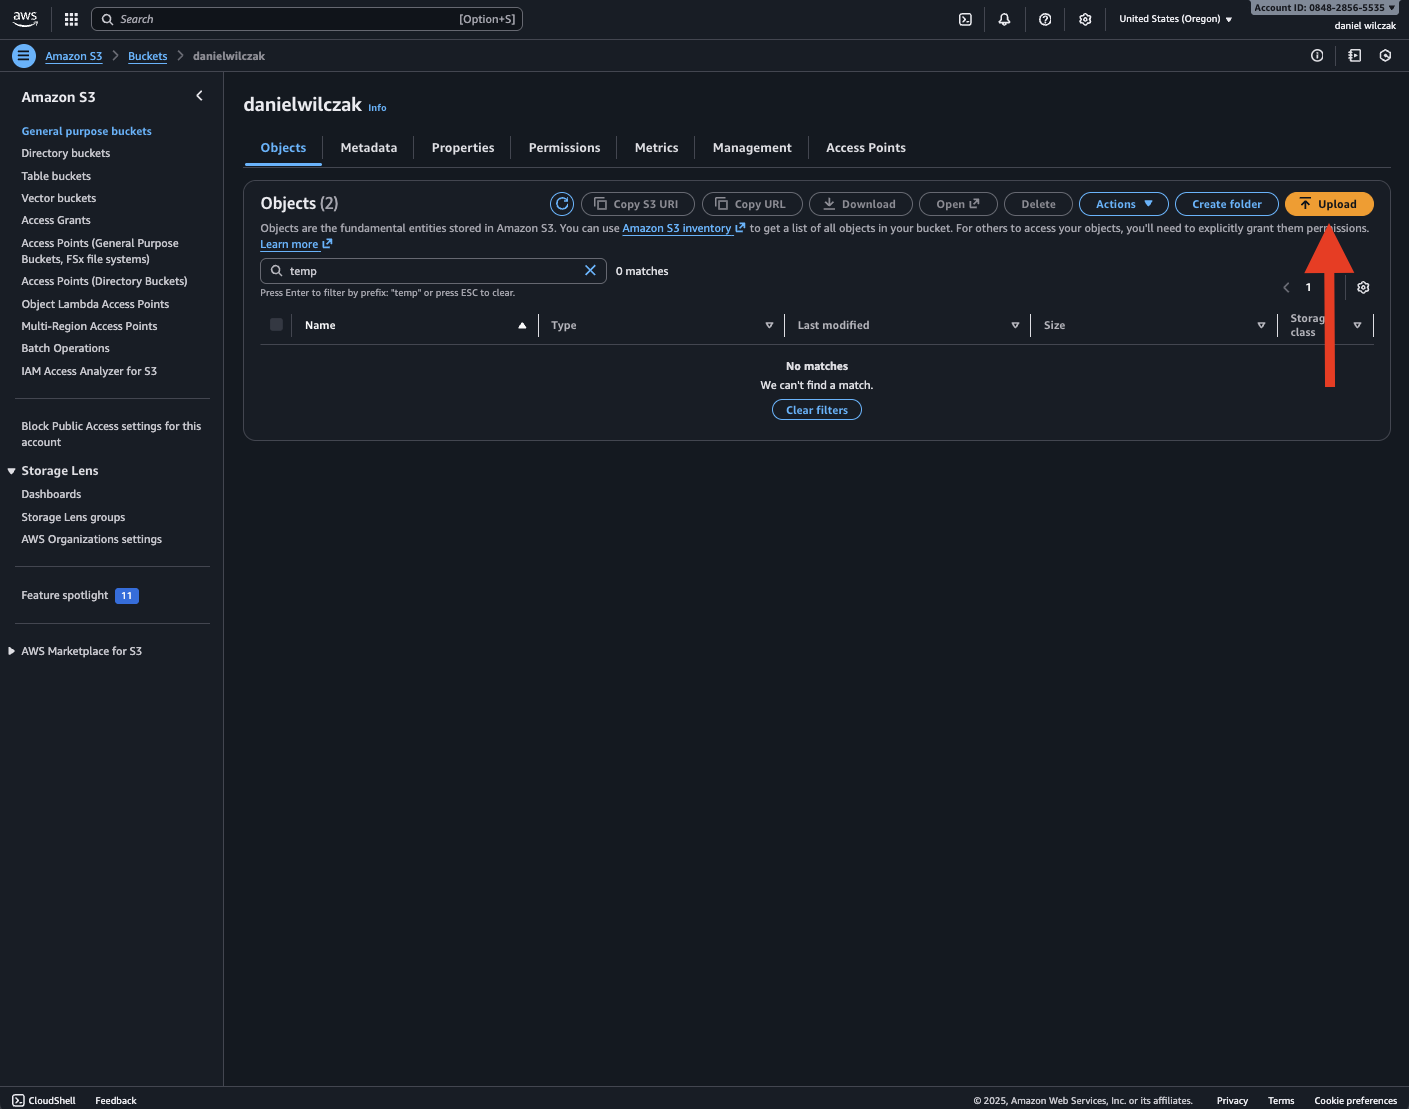The image size is (1409, 1109).
Task: Click the object prefix search field
Action: (x=432, y=271)
